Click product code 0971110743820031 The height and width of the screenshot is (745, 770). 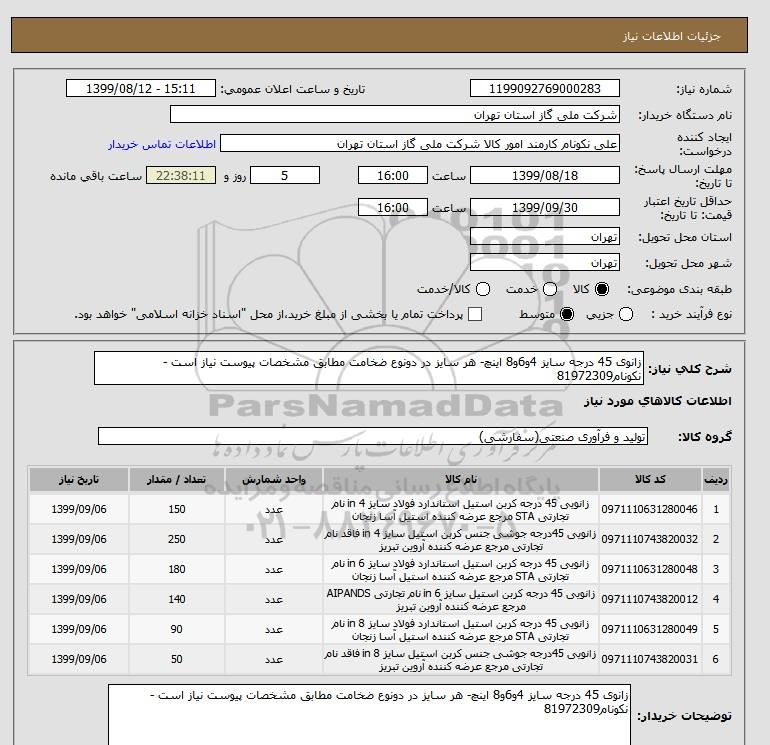(x=649, y=659)
